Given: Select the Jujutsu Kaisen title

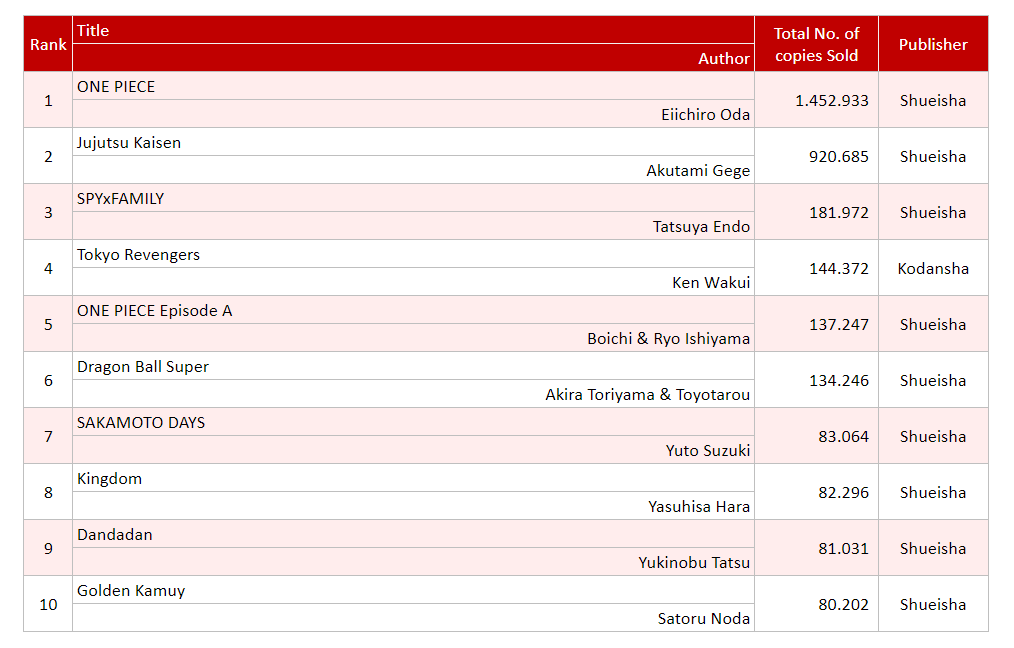Looking at the screenshot, I should click(129, 143).
